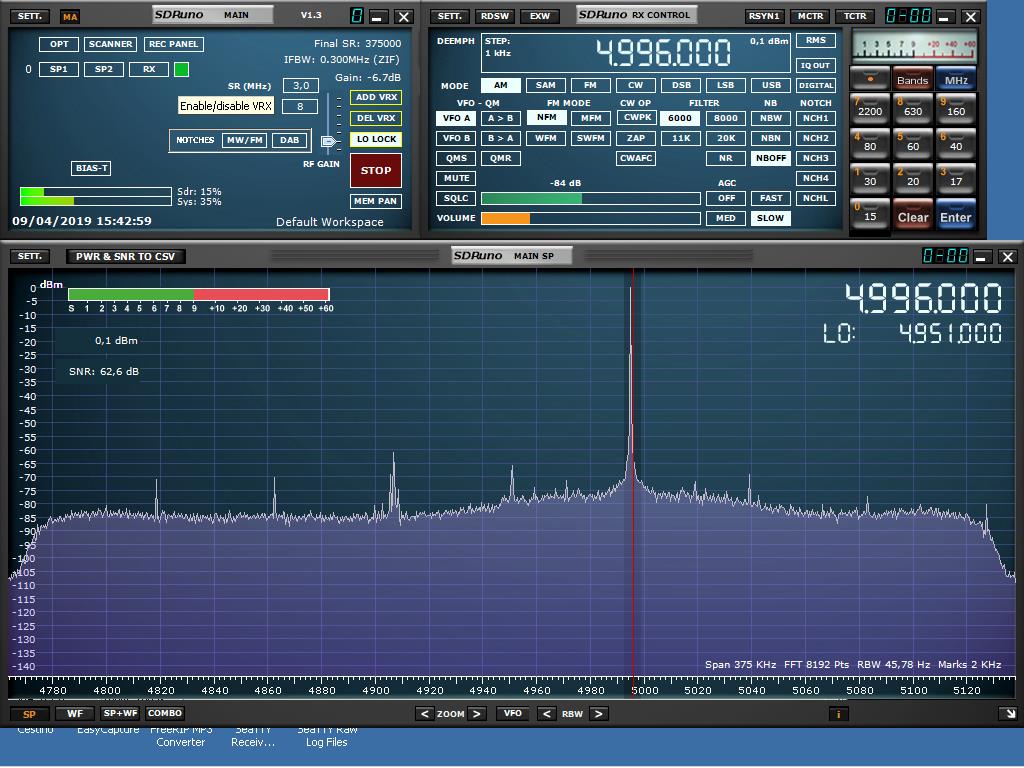Toggle the MUTE button

pyautogui.click(x=456, y=178)
